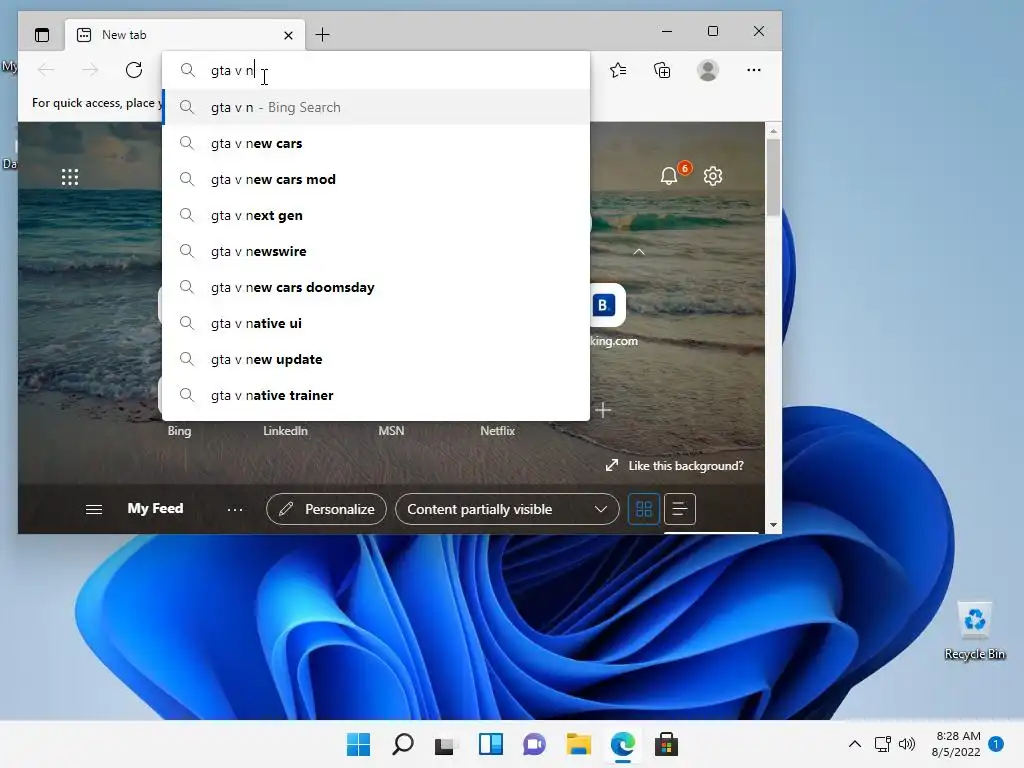Switch feed to list view
Image resolution: width=1024 pixels, height=768 pixels.
(680, 509)
